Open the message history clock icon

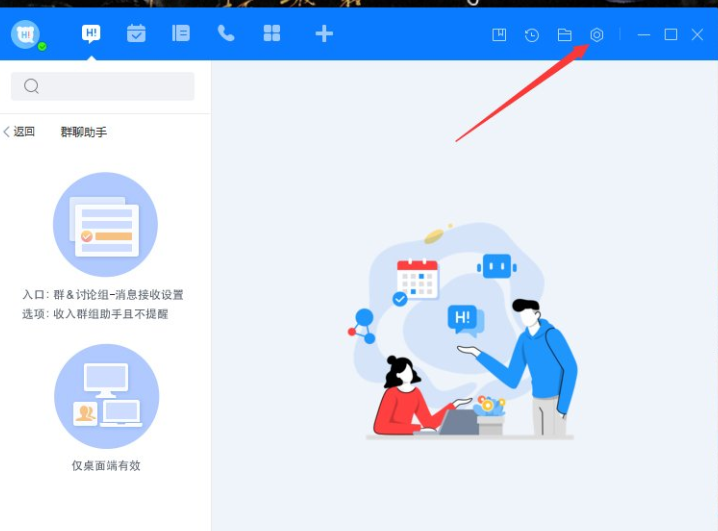point(532,35)
